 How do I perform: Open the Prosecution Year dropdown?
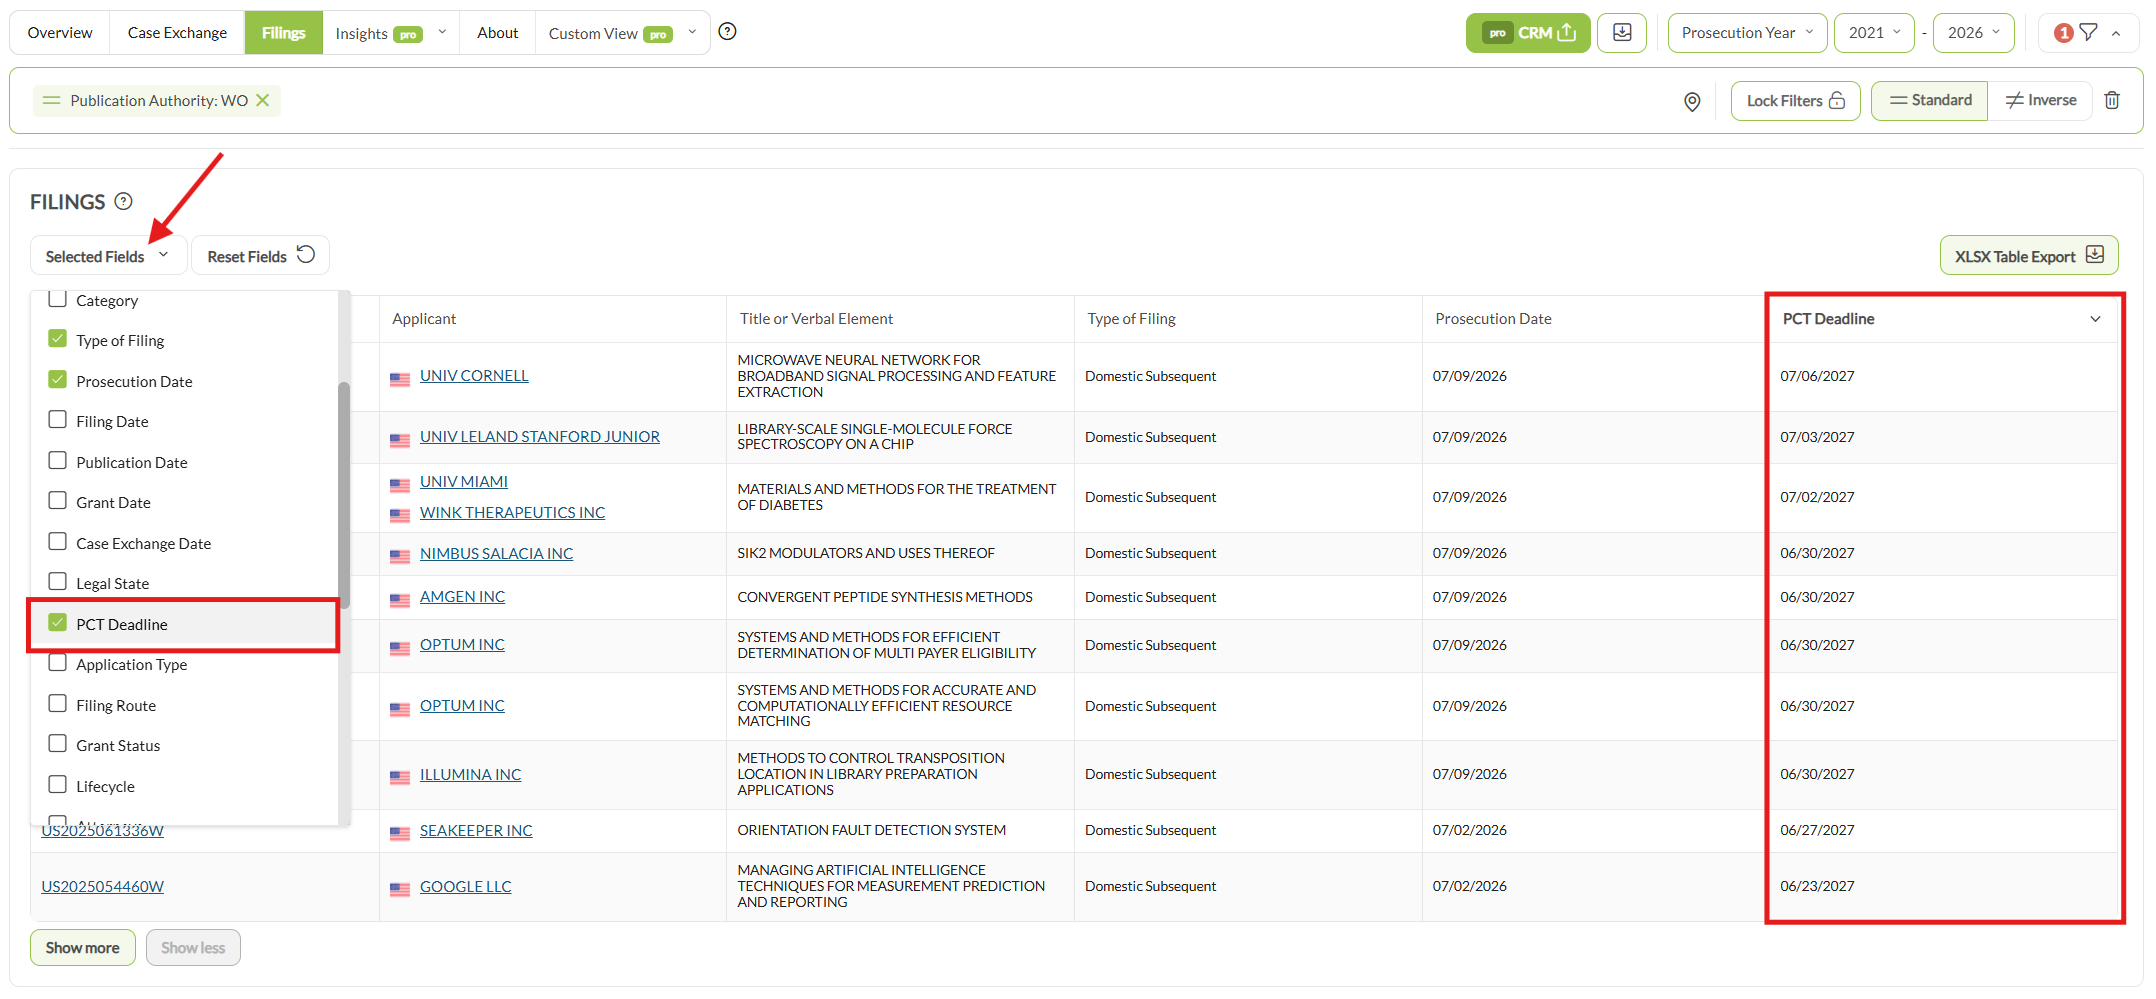coord(1747,33)
